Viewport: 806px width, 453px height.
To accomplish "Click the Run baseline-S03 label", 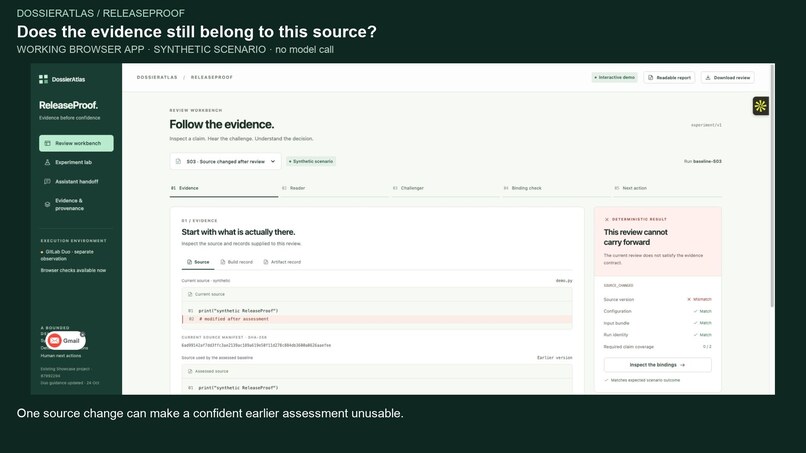I will point(703,161).
